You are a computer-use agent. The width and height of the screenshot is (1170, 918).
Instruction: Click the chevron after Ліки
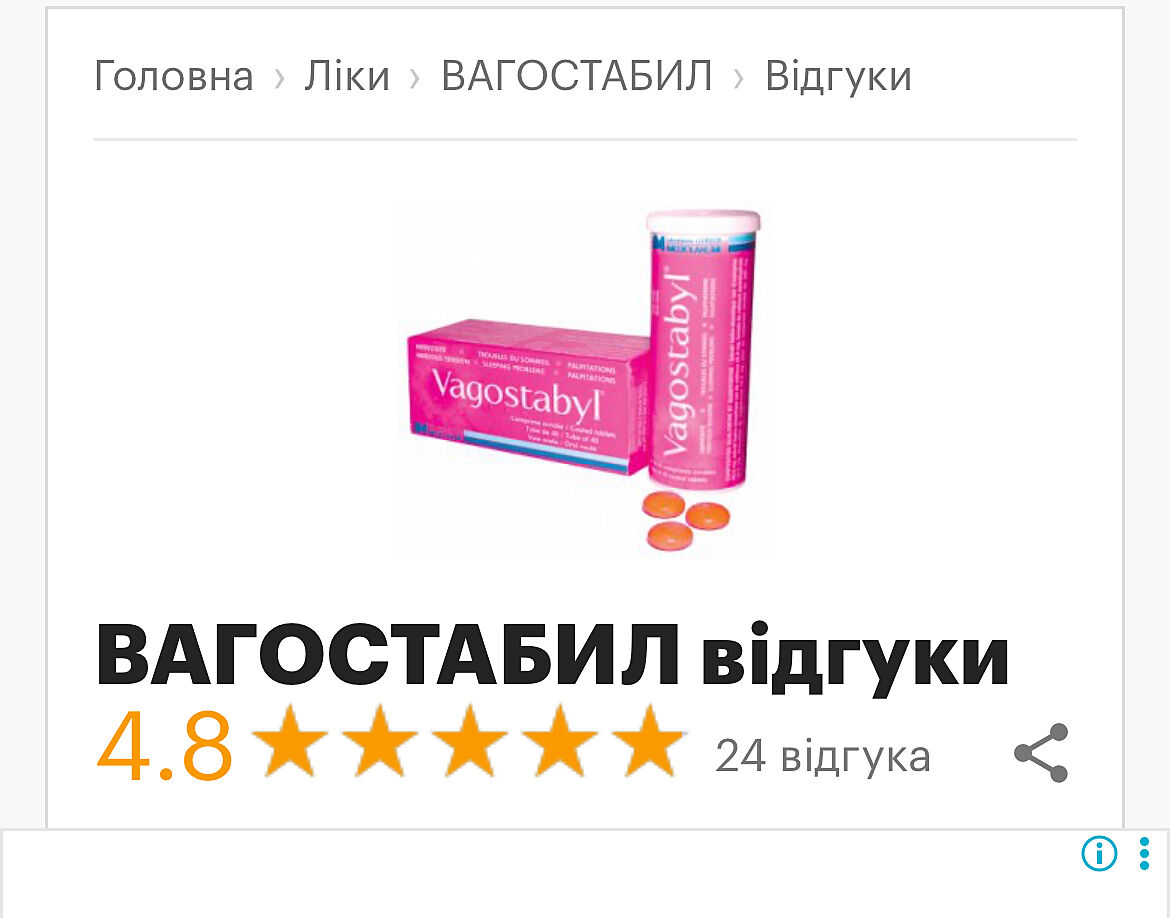(415, 77)
